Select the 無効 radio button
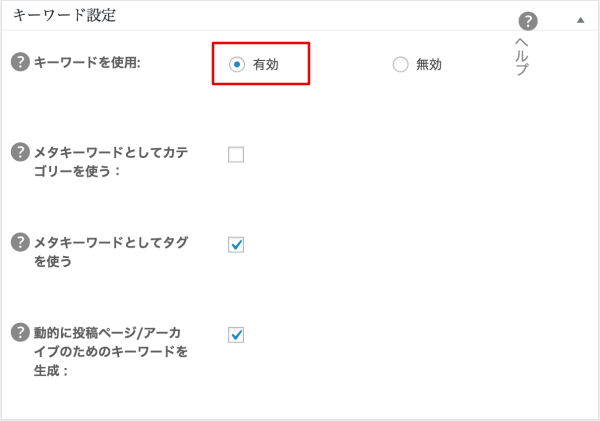600x421 pixels. (400, 64)
